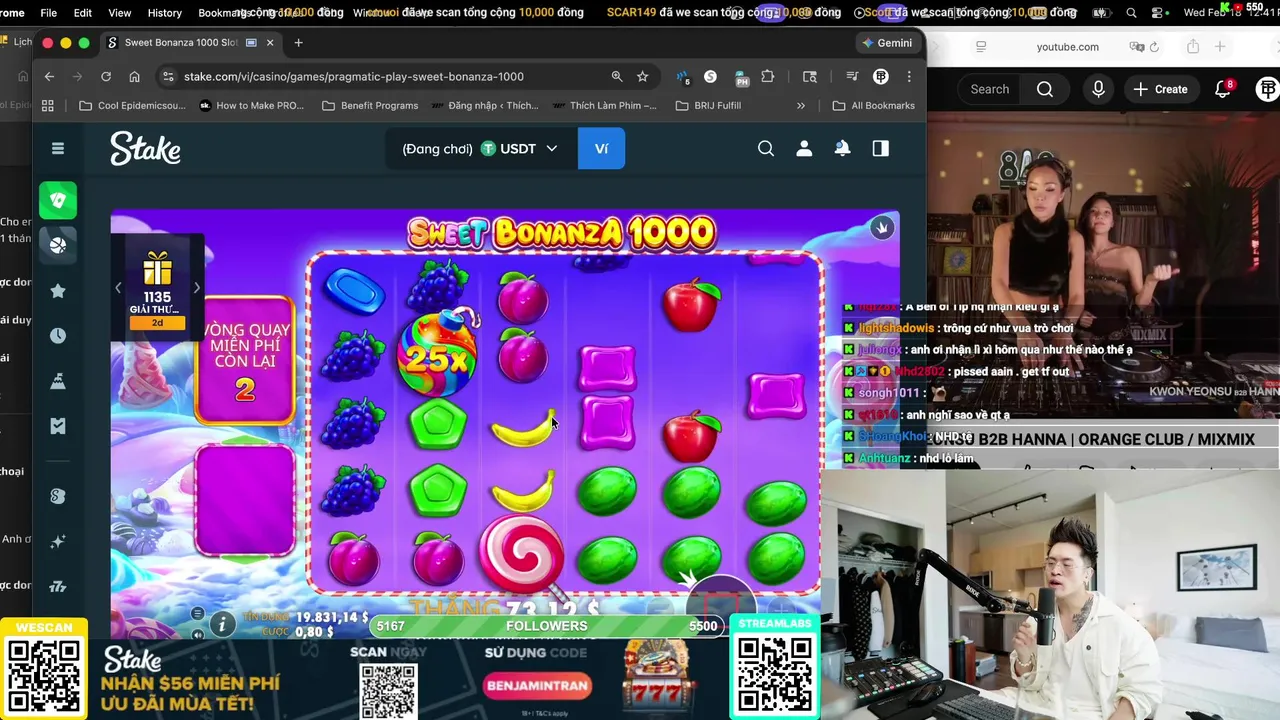The height and width of the screenshot is (720, 1280).
Task: Show previous promotion in gift widget
Action: [118, 288]
